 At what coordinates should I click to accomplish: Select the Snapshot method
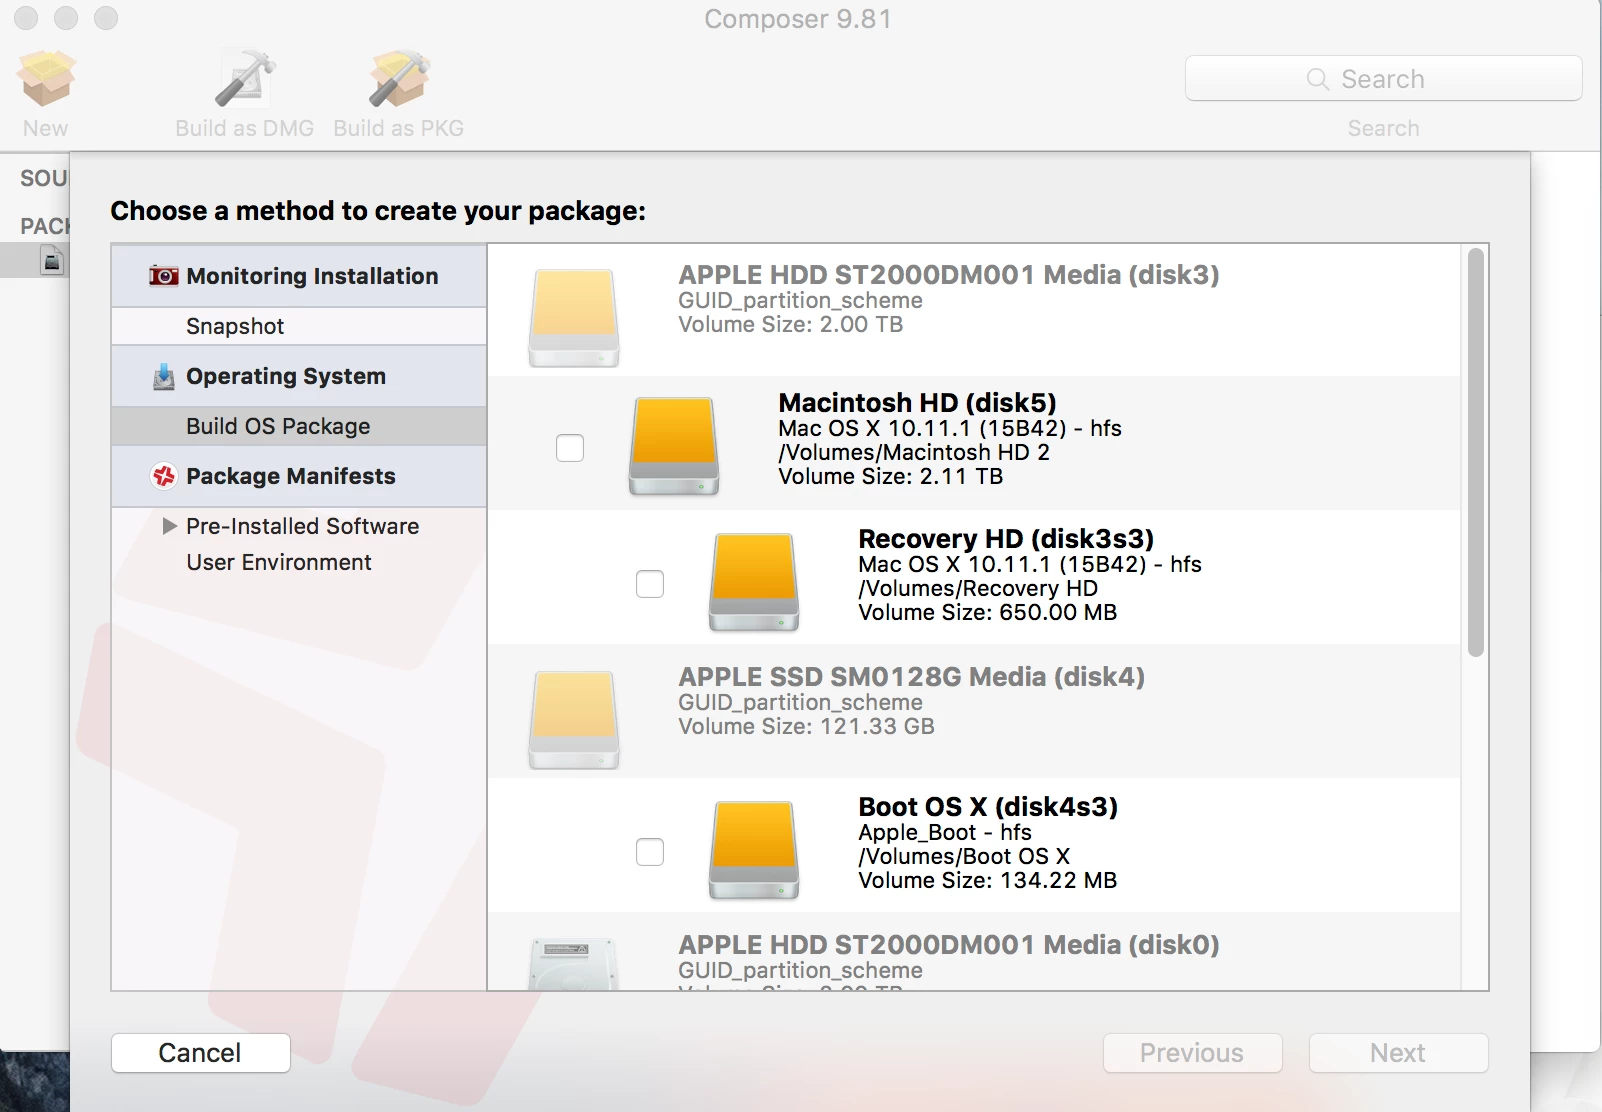(x=299, y=326)
